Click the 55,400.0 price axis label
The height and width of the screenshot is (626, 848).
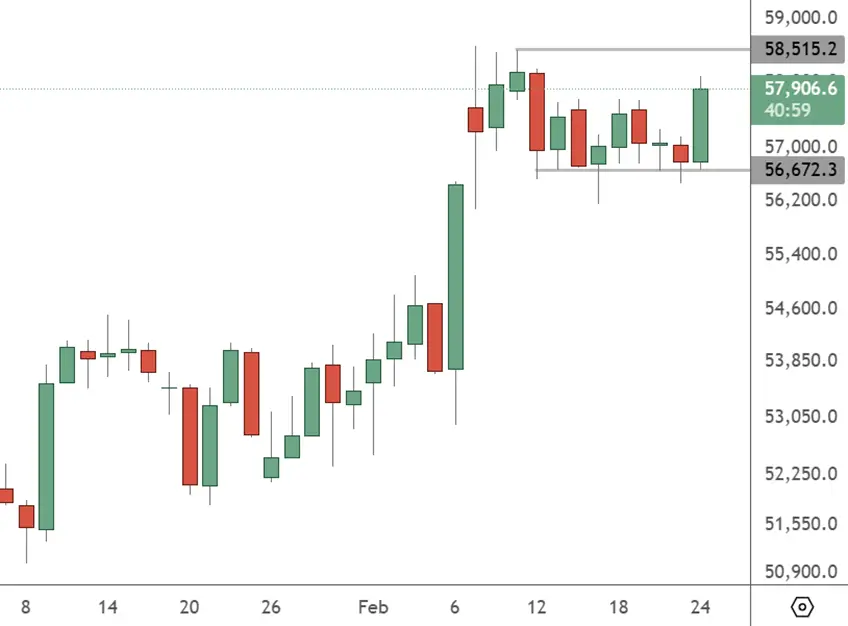click(799, 254)
